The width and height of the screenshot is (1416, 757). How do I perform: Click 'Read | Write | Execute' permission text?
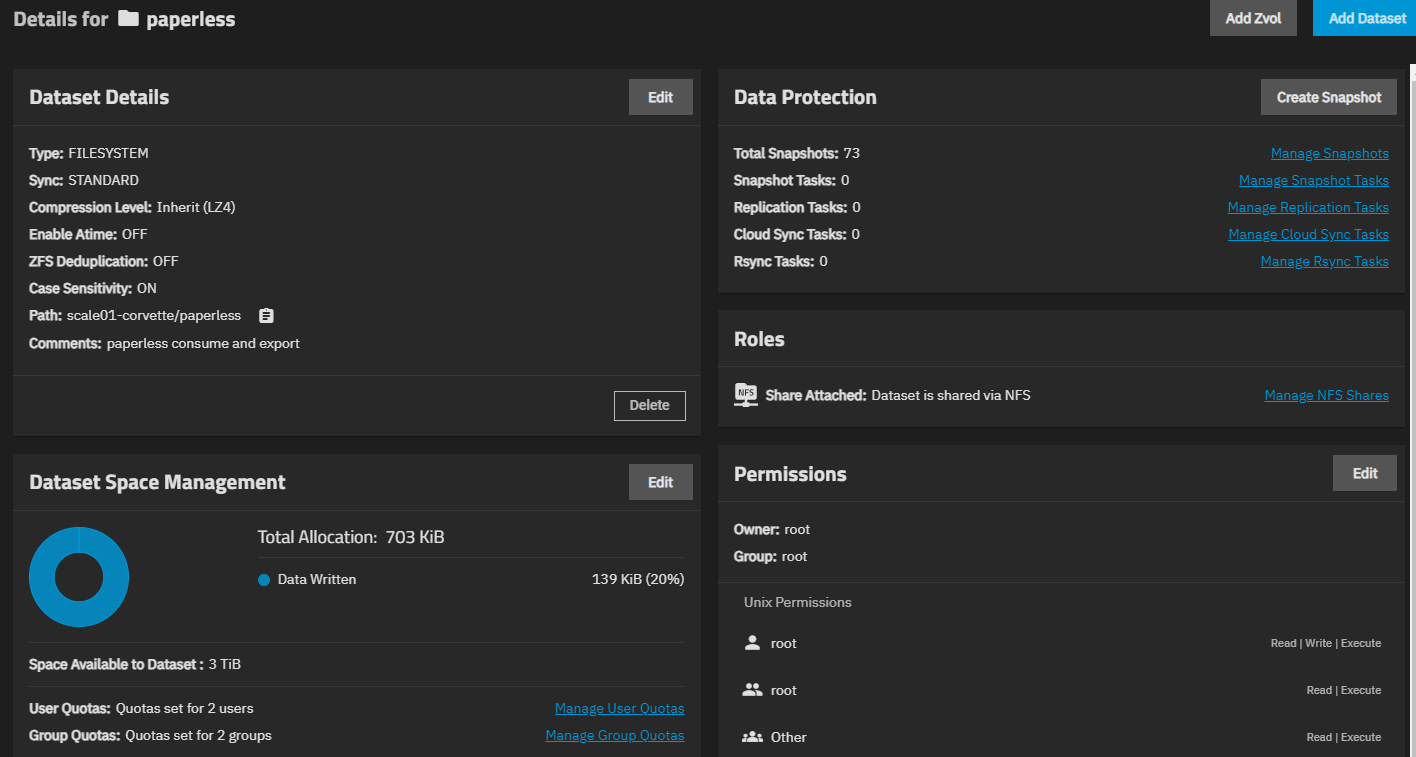[1326, 643]
